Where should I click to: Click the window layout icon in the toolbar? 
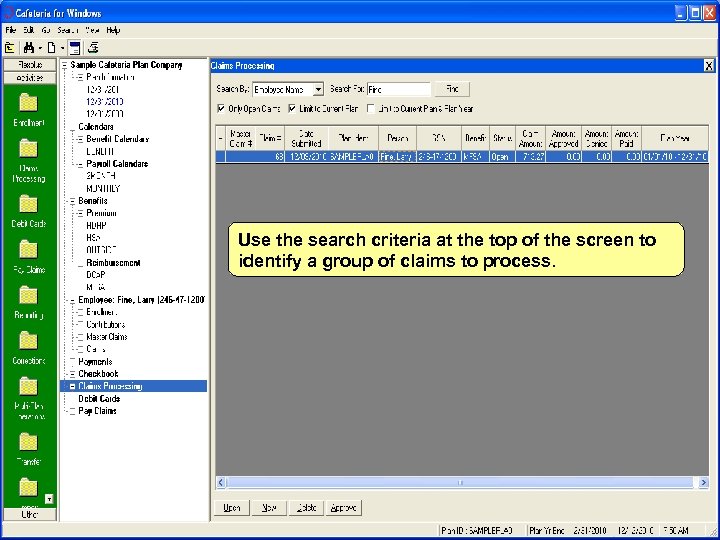pyautogui.click(x=74, y=48)
